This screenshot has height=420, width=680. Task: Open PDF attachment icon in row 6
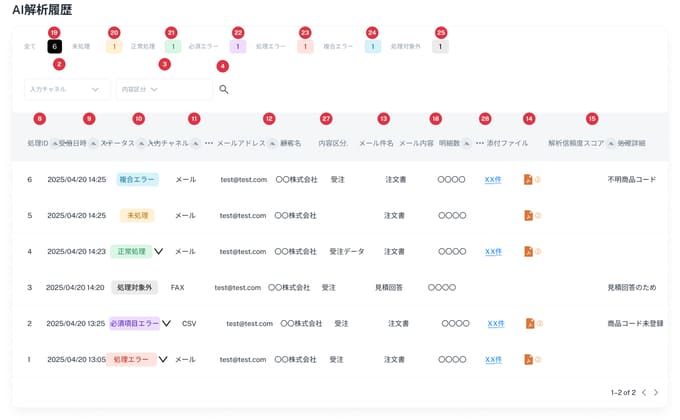tap(528, 180)
